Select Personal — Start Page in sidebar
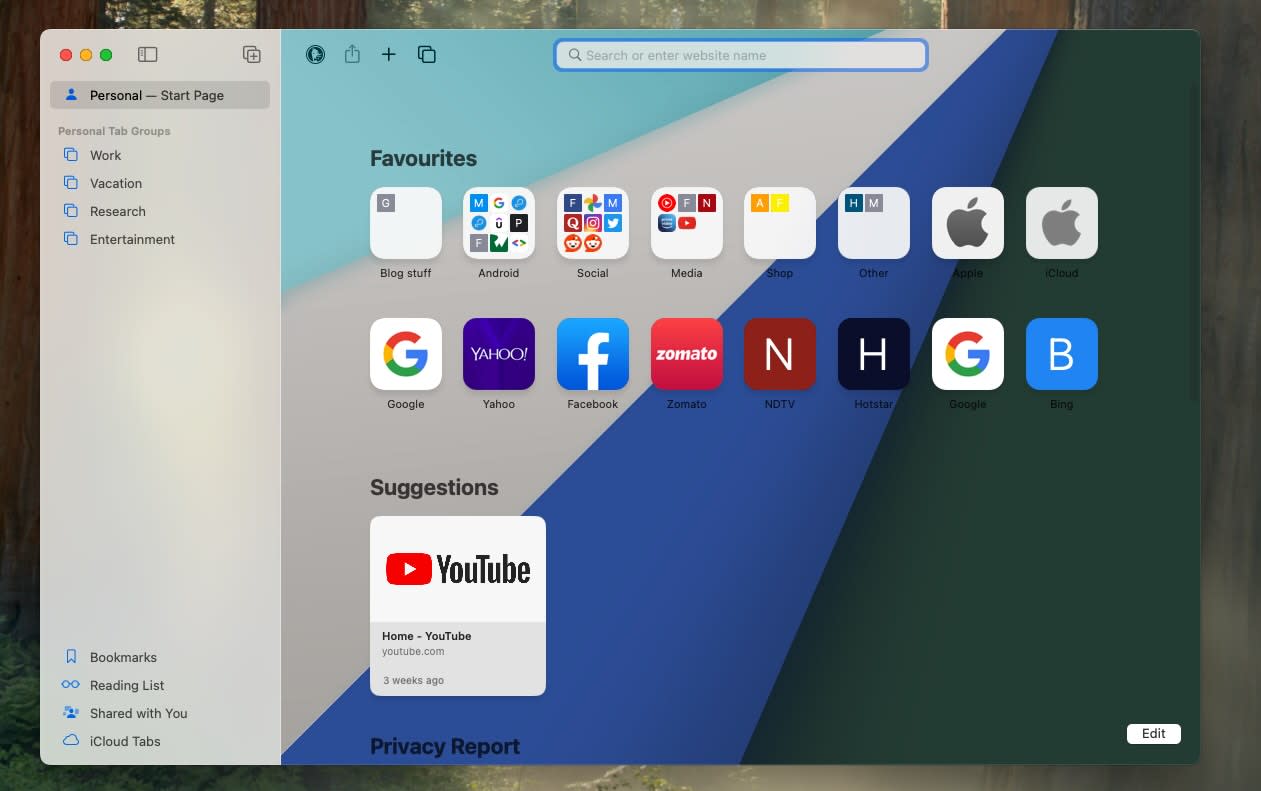The width and height of the screenshot is (1261, 791). (160, 95)
